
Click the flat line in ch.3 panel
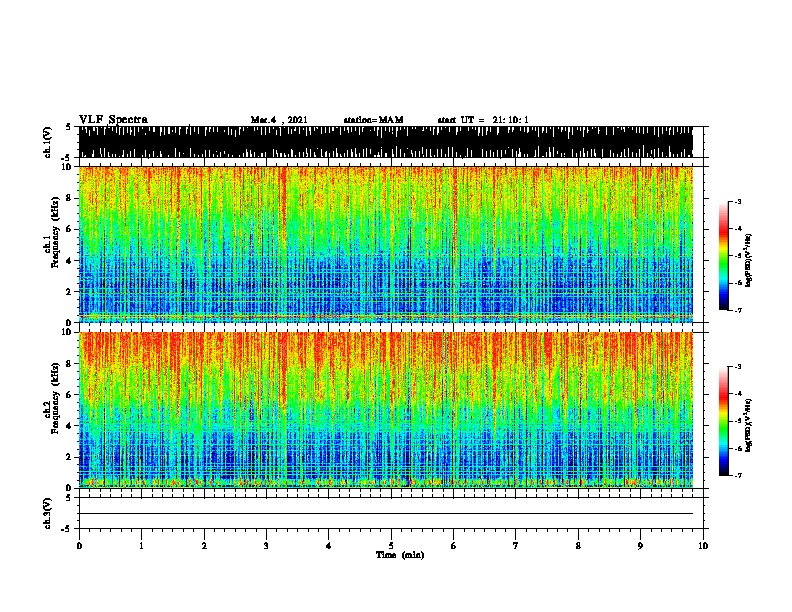click(385, 514)
